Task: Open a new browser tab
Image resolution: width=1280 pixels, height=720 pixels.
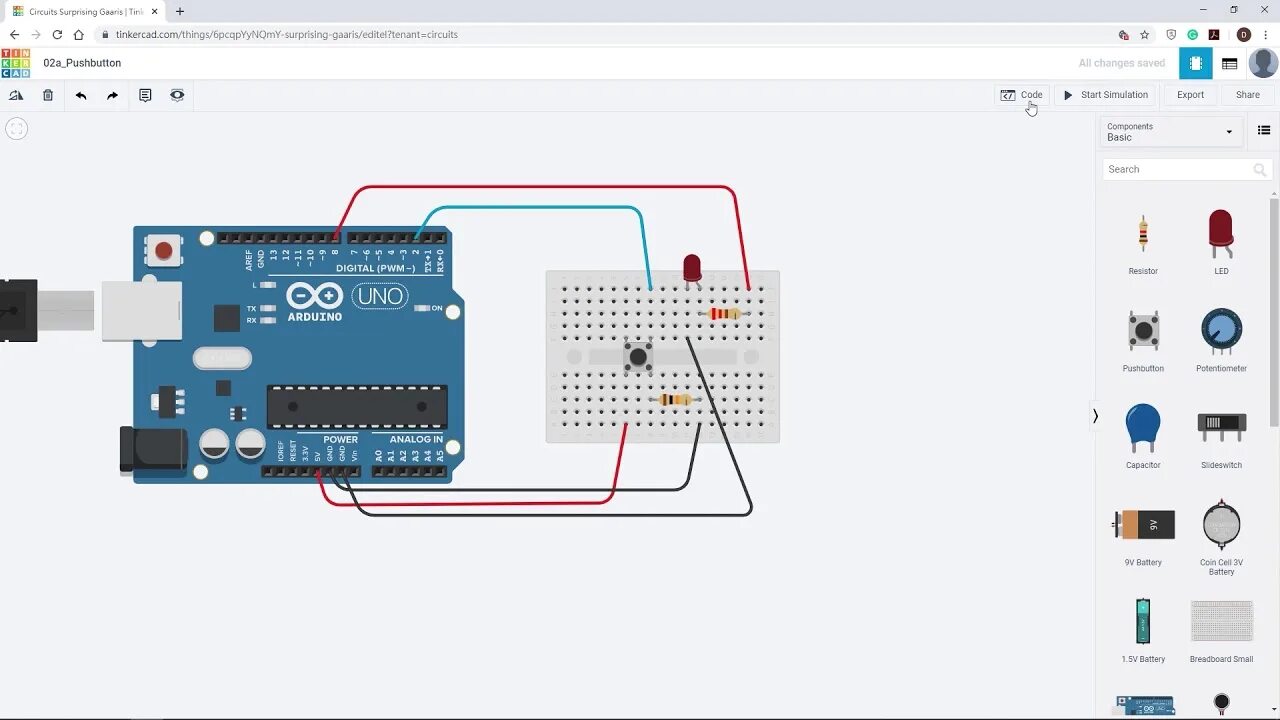Action: (180, 11)
